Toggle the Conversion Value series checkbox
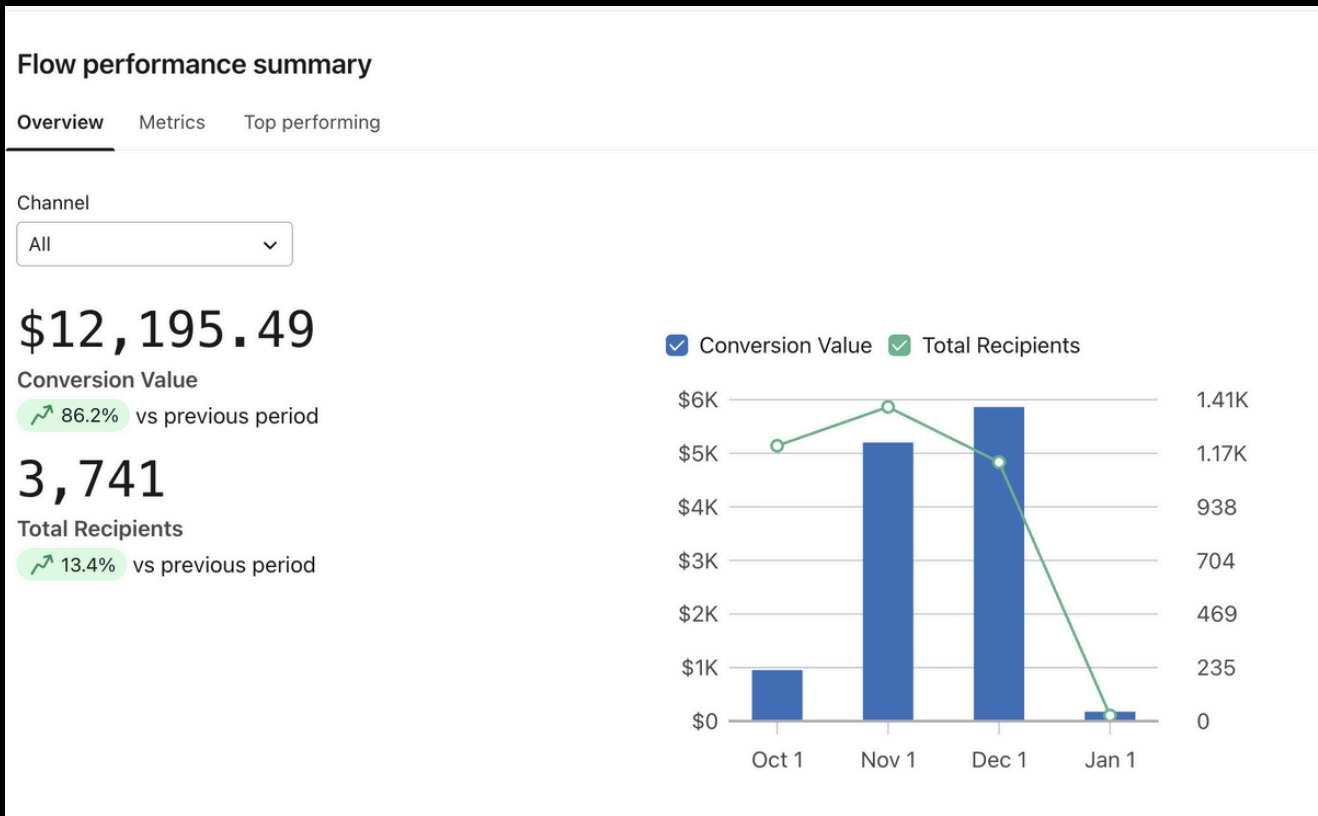Viewport: 1318px width, 816px height. [677, 346]
